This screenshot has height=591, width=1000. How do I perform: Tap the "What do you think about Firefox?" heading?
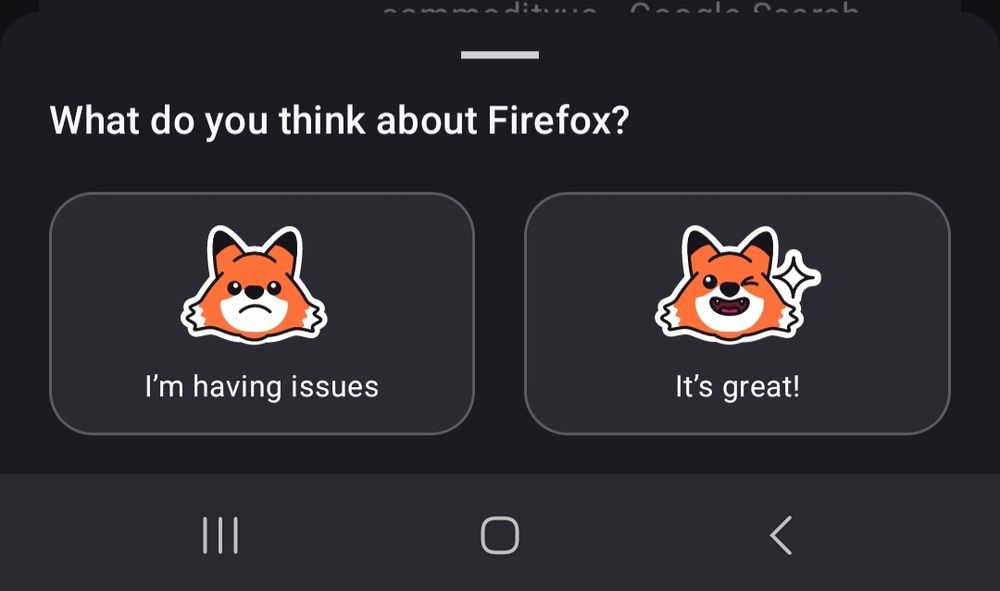click(339, 120)
